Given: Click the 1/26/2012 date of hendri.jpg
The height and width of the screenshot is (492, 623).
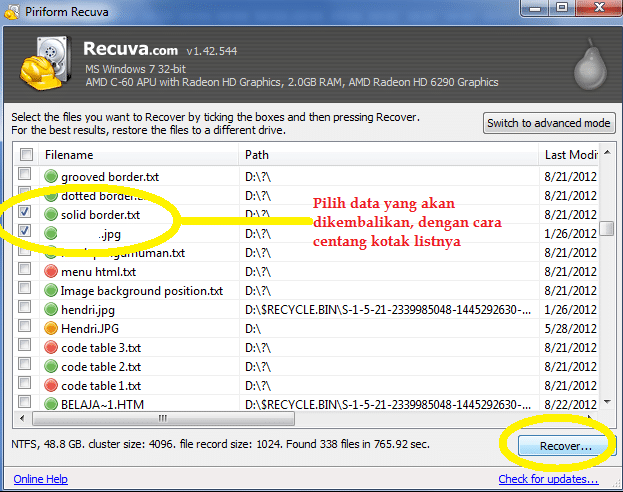Looking at the screenshot, I should (571, 310).
